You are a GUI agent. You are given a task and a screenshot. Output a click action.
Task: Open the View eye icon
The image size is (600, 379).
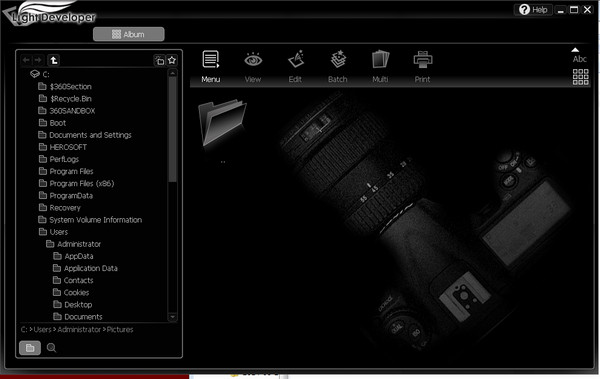point(253,60)
